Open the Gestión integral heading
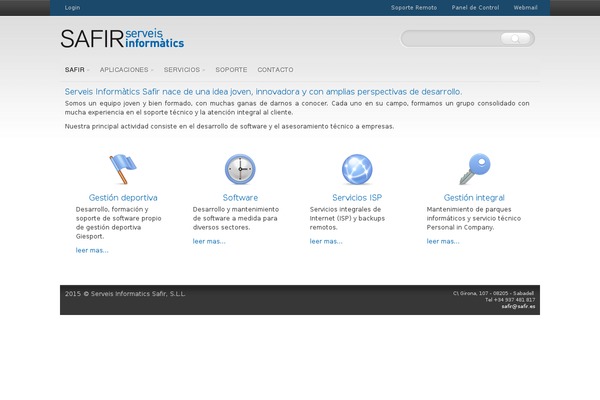 474,198
